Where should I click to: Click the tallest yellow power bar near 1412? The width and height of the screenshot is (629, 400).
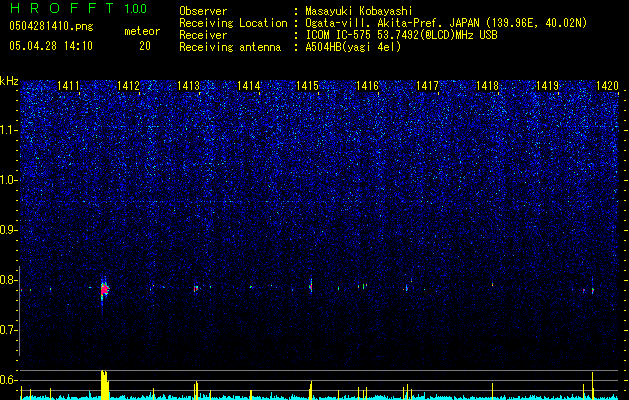point(104,385)
